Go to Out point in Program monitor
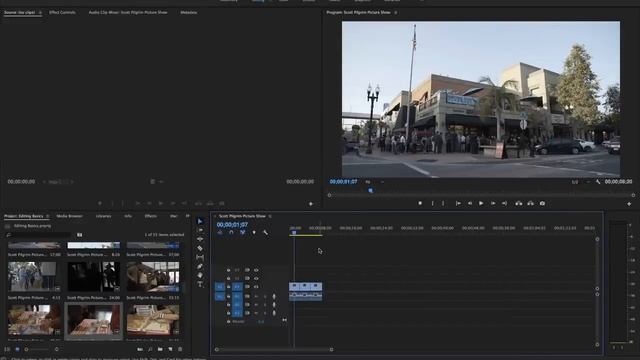640x360 pixels. click(x=504, y=203)
